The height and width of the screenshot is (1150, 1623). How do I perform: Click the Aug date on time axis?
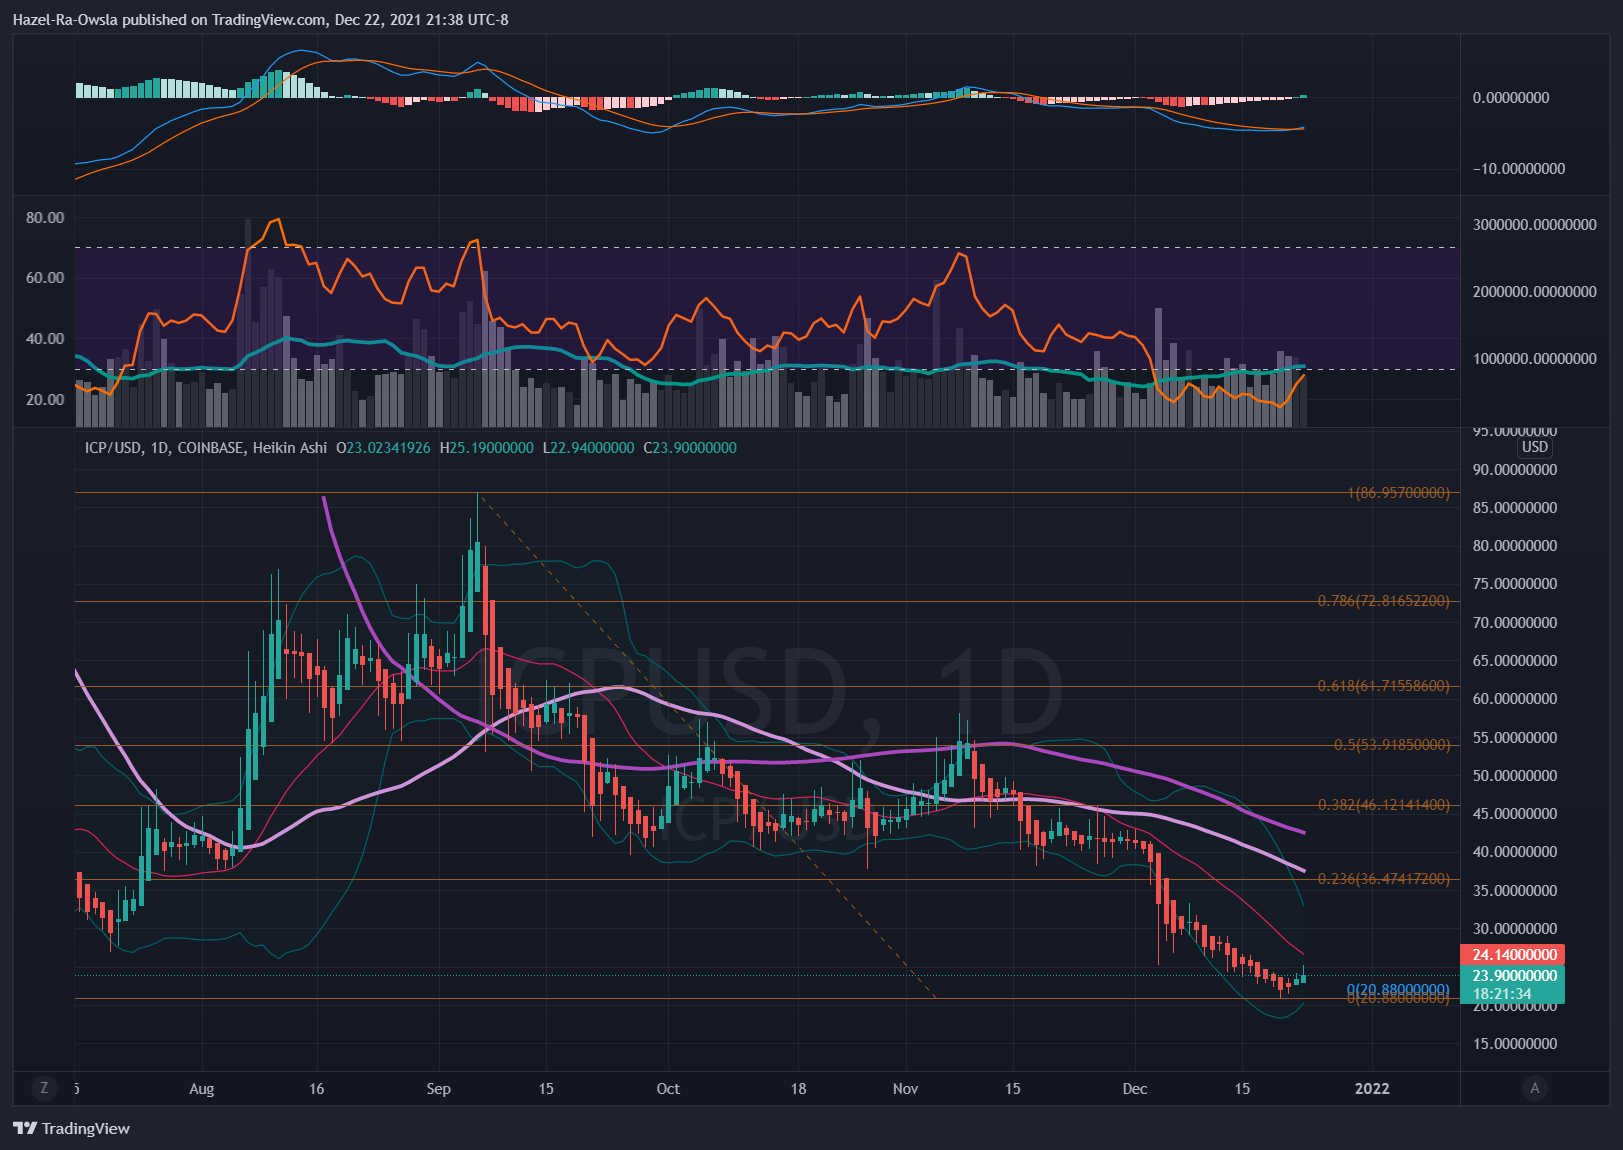202,1089
